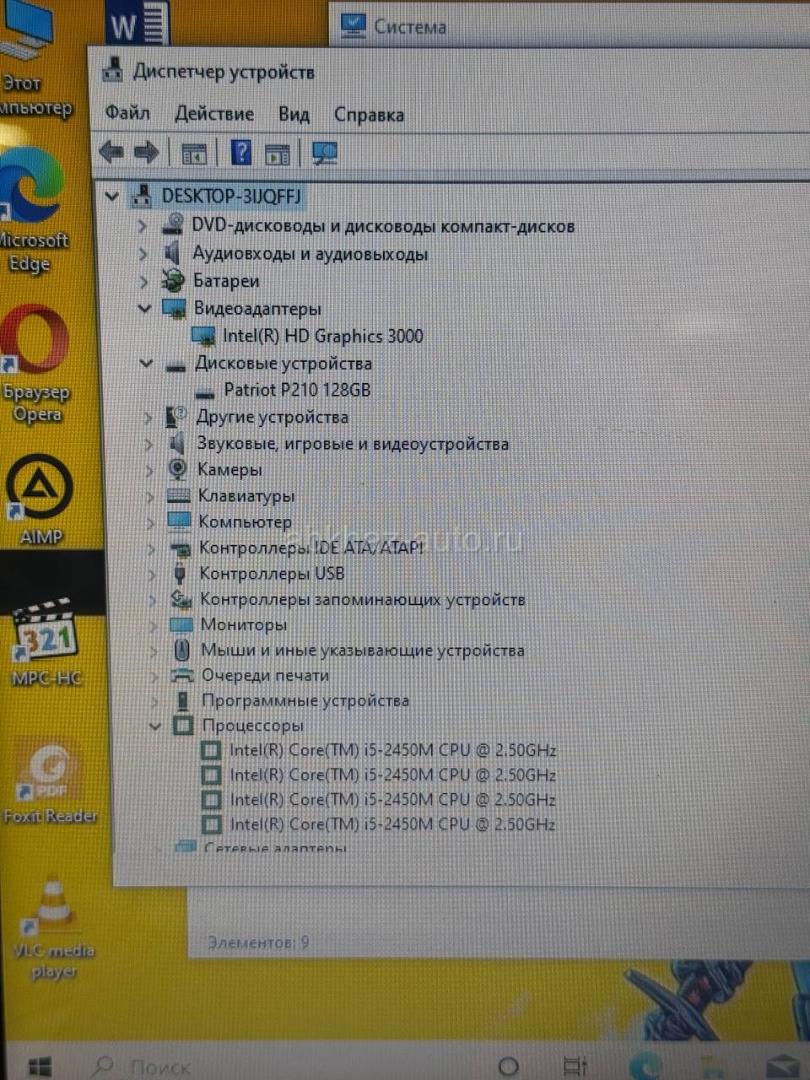Screen dimensions: 810x1080
Task: Open the Файл menu
Action: click(x=127, y=114)
